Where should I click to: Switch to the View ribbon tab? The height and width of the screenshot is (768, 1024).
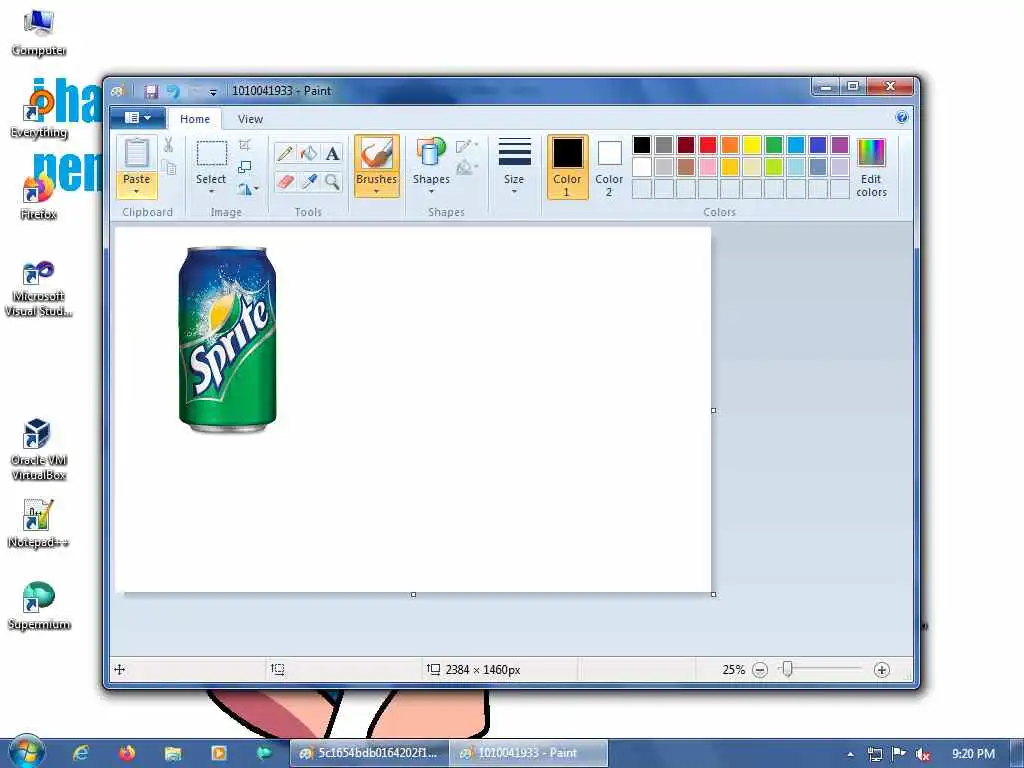250,119
